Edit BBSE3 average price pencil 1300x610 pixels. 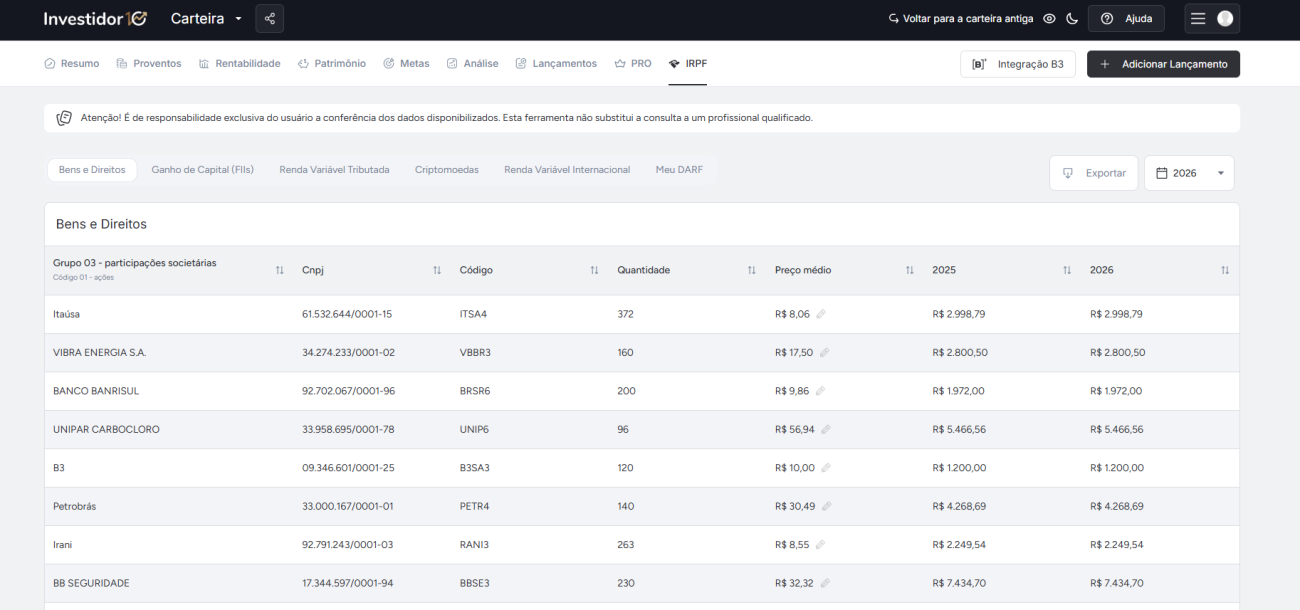pyautogui.click(x=826, y=584)
